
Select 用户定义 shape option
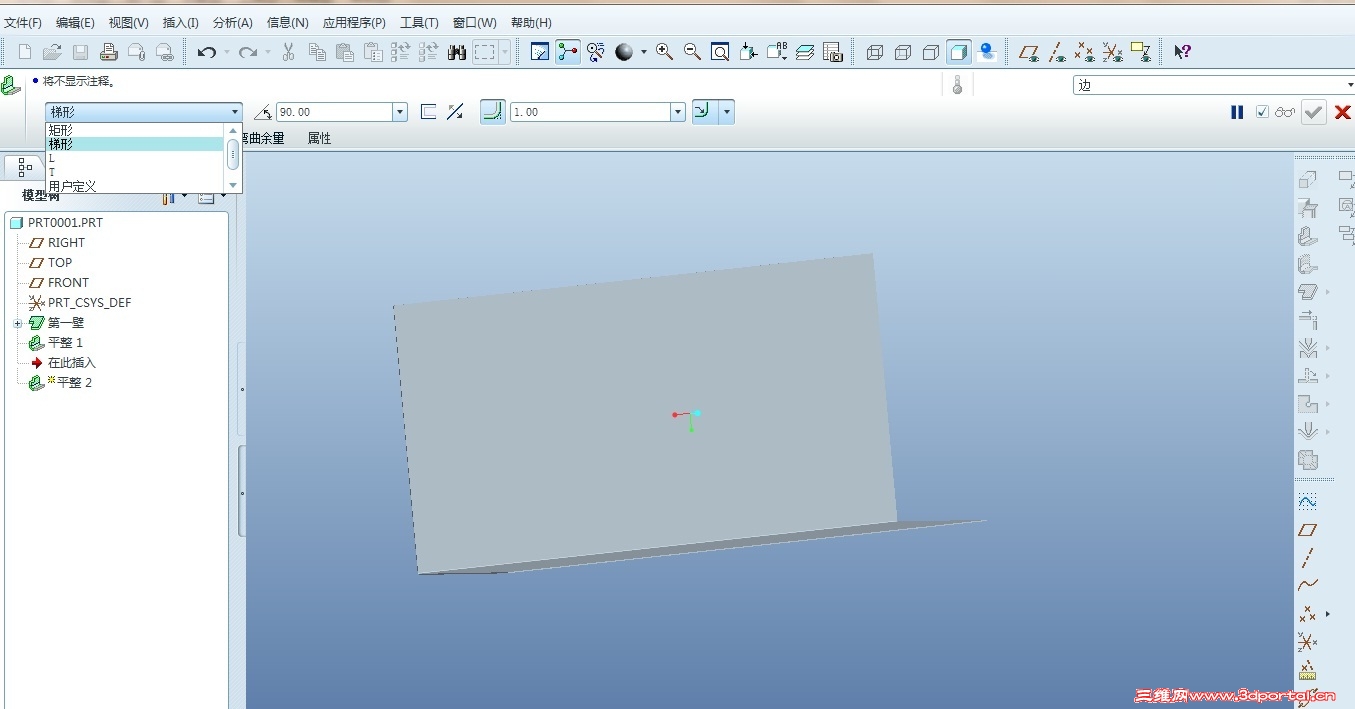pyautogui.click(x=135, y=186)
